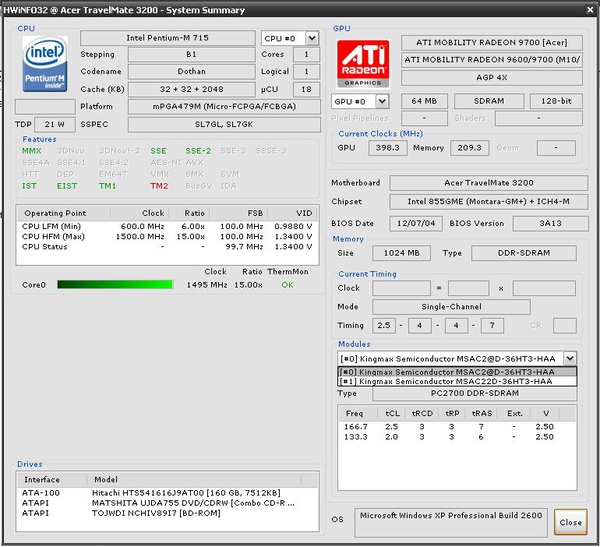
Task: Click the ATI Radeon graphics logo
Action: 363,64
